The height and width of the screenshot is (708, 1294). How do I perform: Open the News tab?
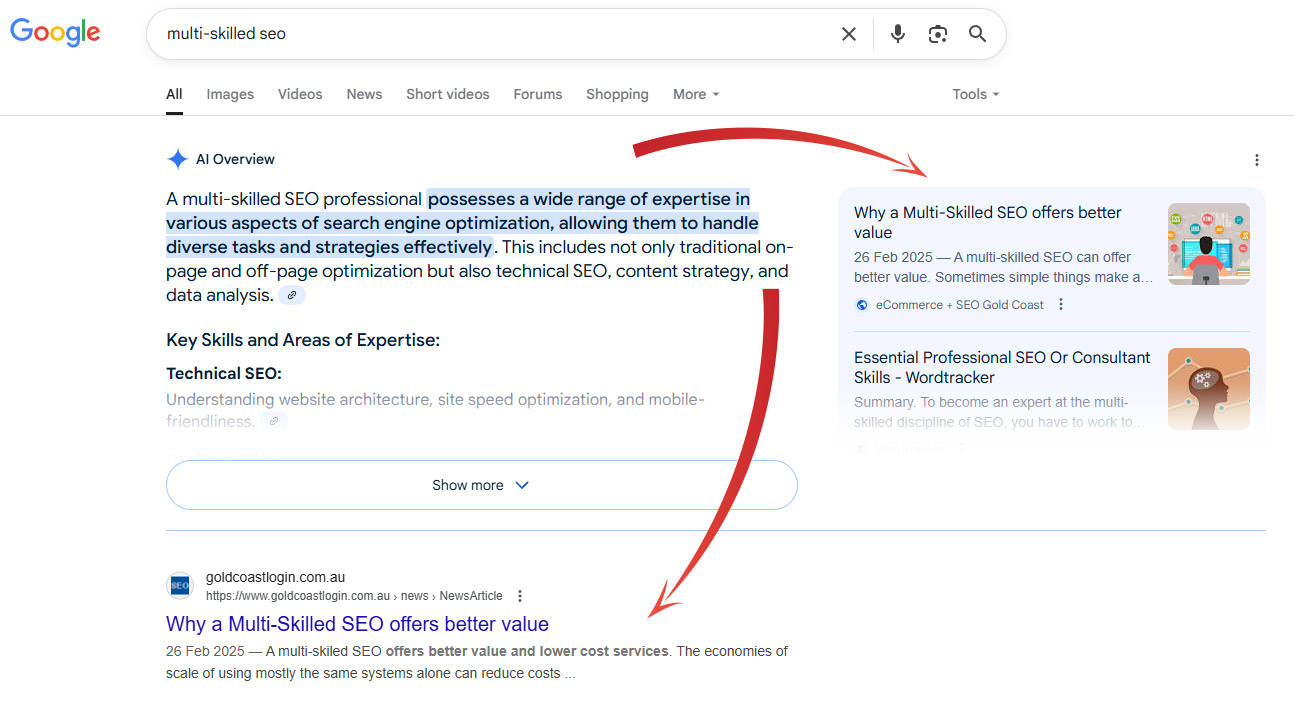coord(364,94)
